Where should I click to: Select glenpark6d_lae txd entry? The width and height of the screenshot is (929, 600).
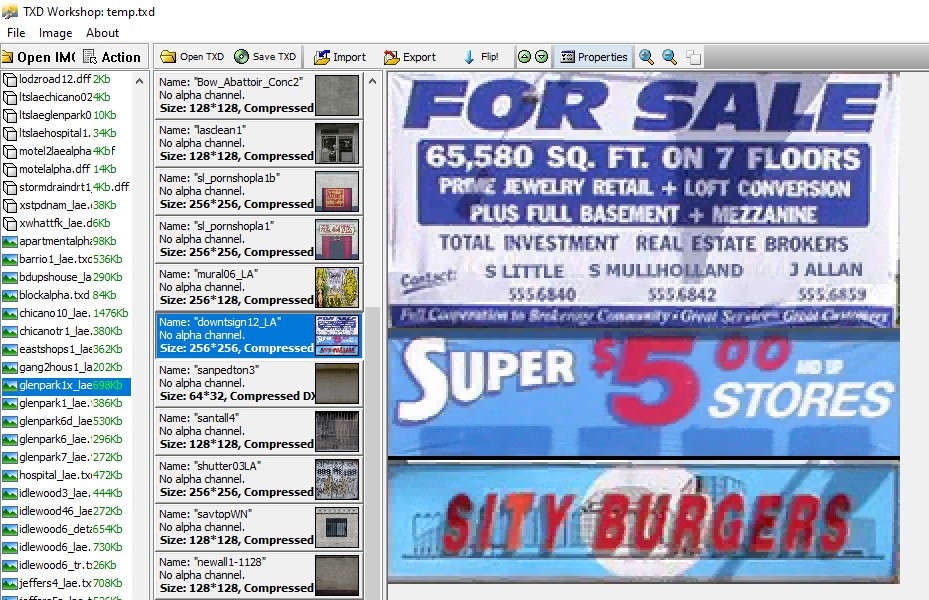coord(66,421)
